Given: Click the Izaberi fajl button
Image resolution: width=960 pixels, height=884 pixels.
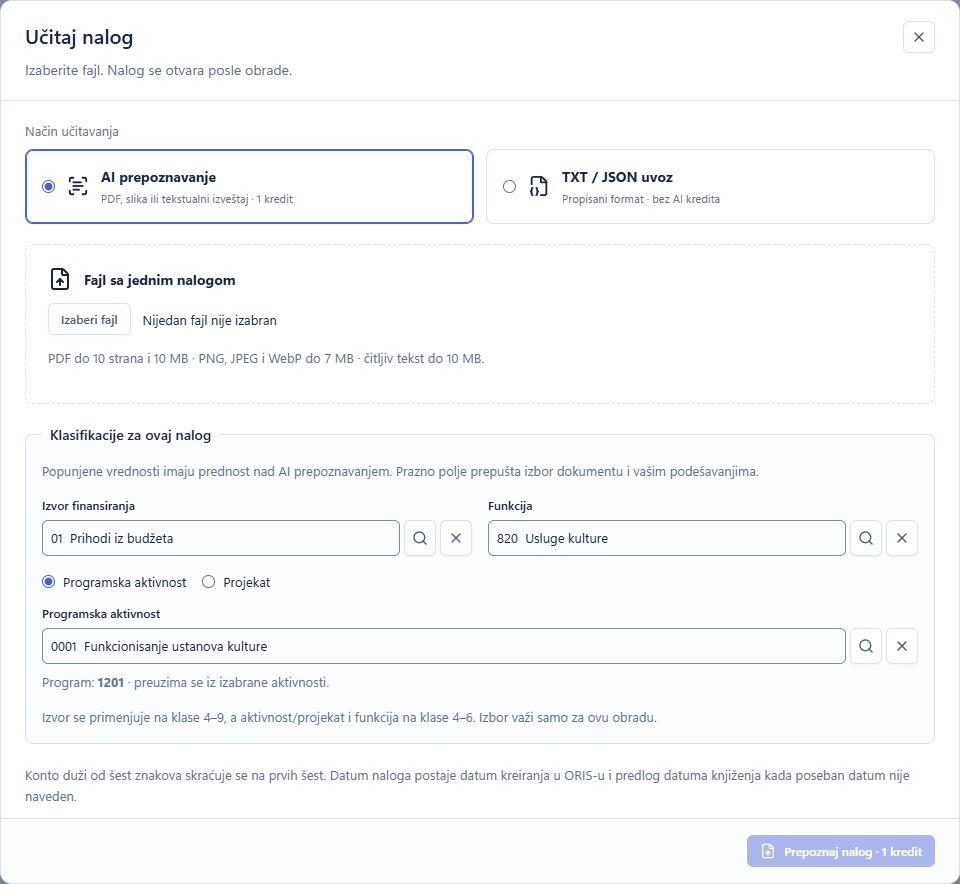Looking at the screenshot, I should (89, 320).
